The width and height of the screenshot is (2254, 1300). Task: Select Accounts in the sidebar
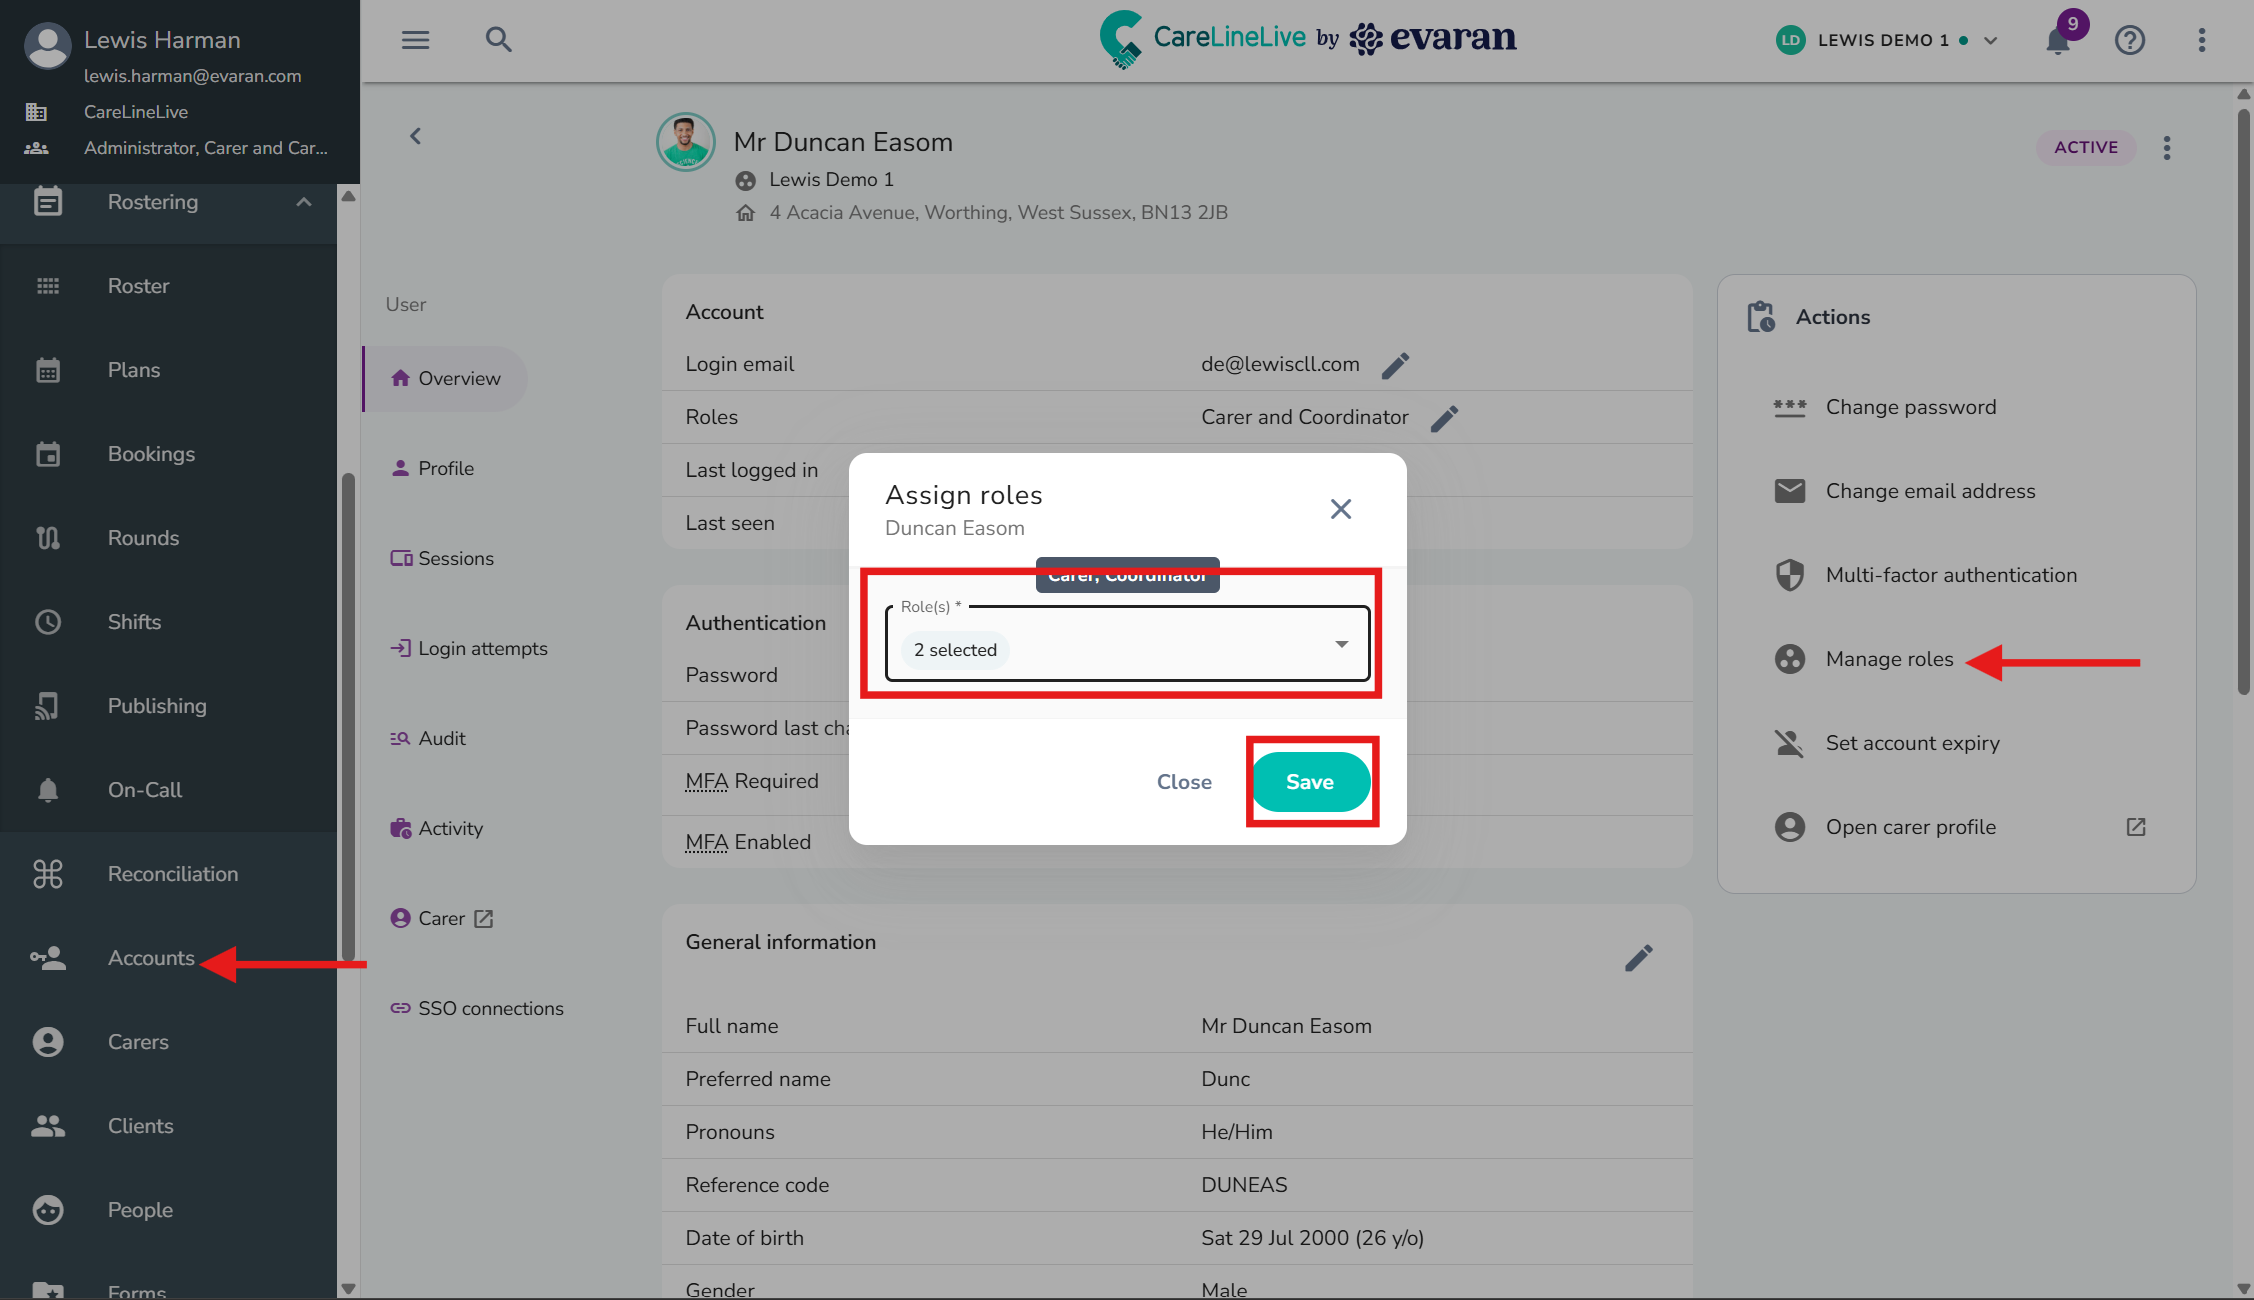[x=151, y=958]
